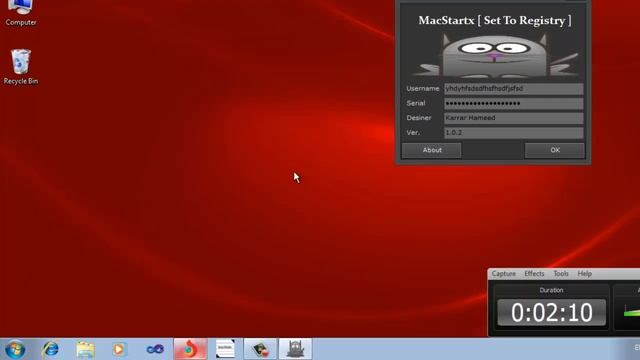Click the cat mascot image in MacStartx
This screenshot has height=360, width=640.
pyautogui.click(x=495, y=55)
